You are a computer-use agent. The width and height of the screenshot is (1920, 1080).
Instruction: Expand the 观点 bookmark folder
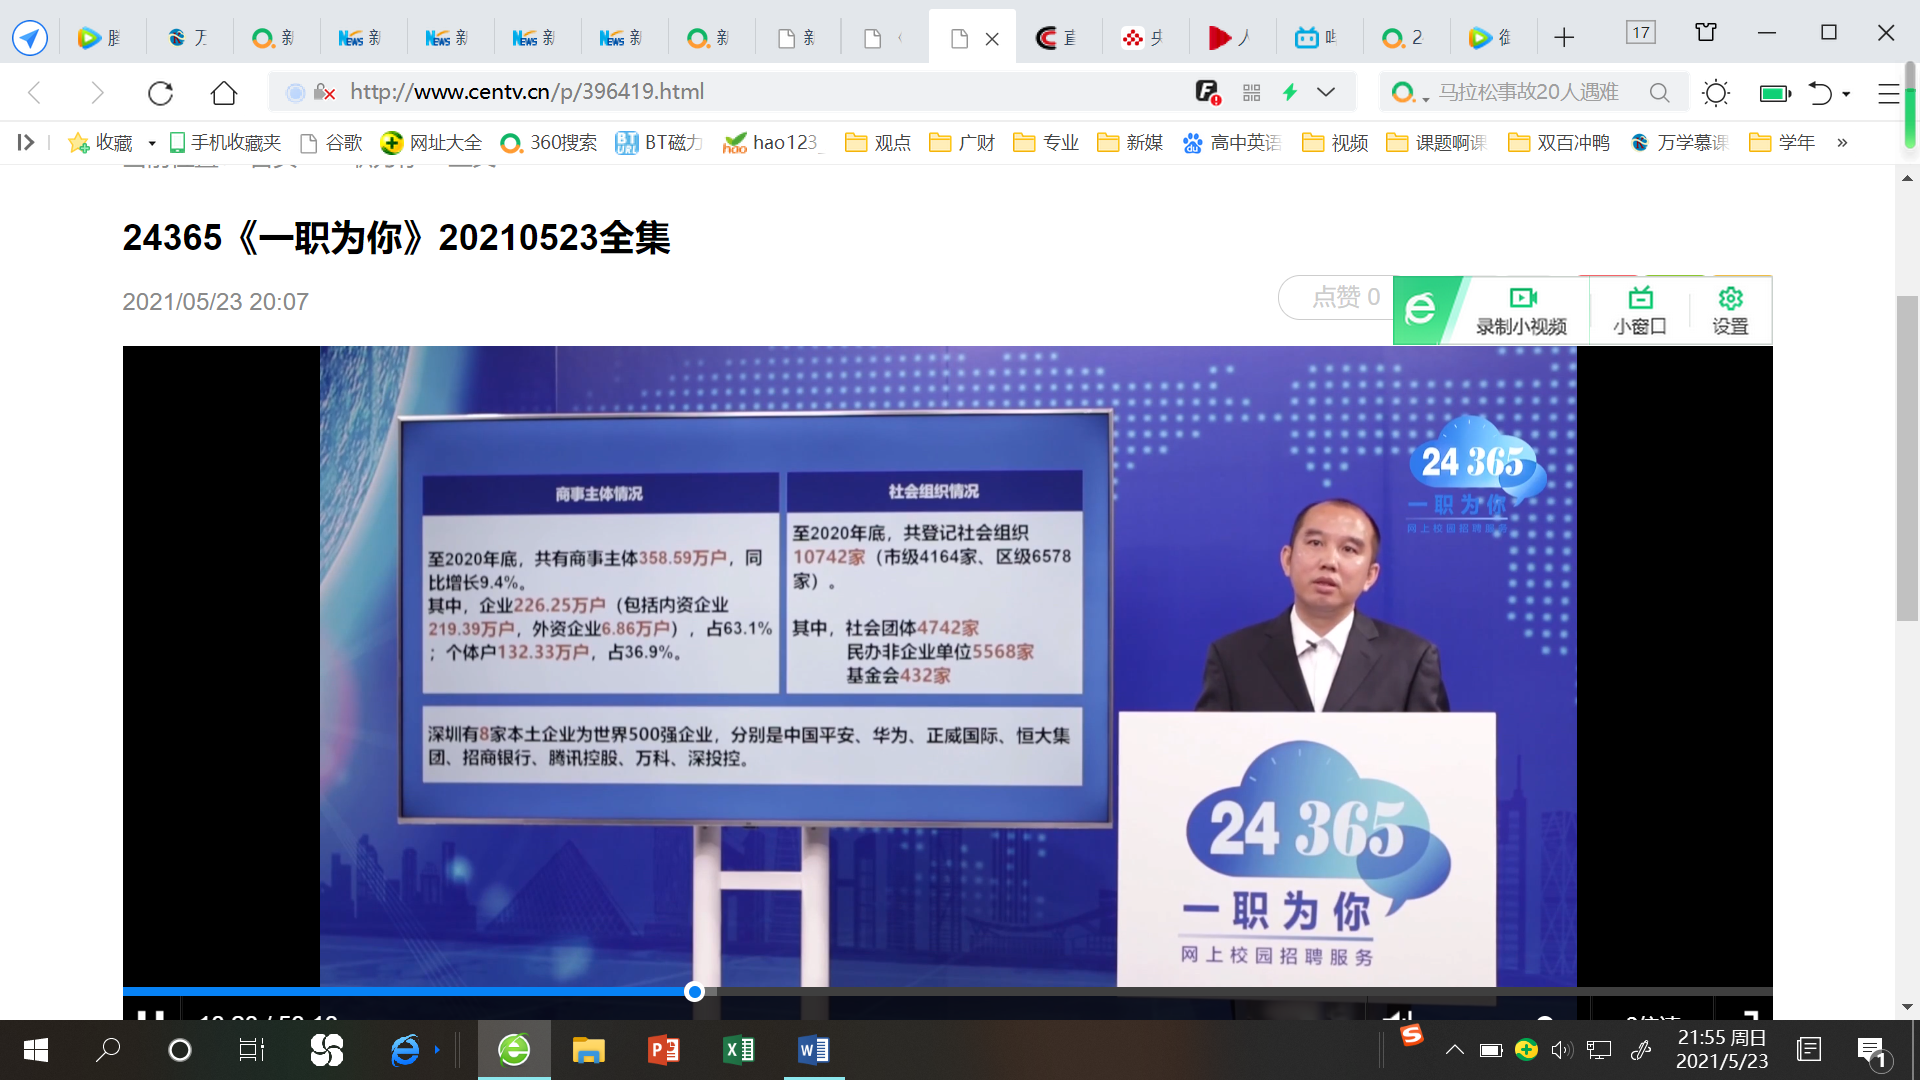878,143
